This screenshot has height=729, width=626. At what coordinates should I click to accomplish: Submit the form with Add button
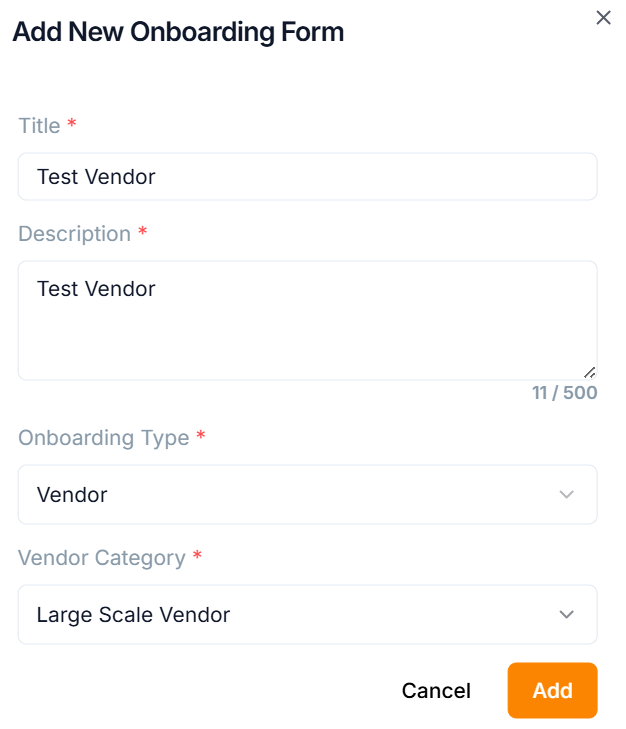point(552,690)
